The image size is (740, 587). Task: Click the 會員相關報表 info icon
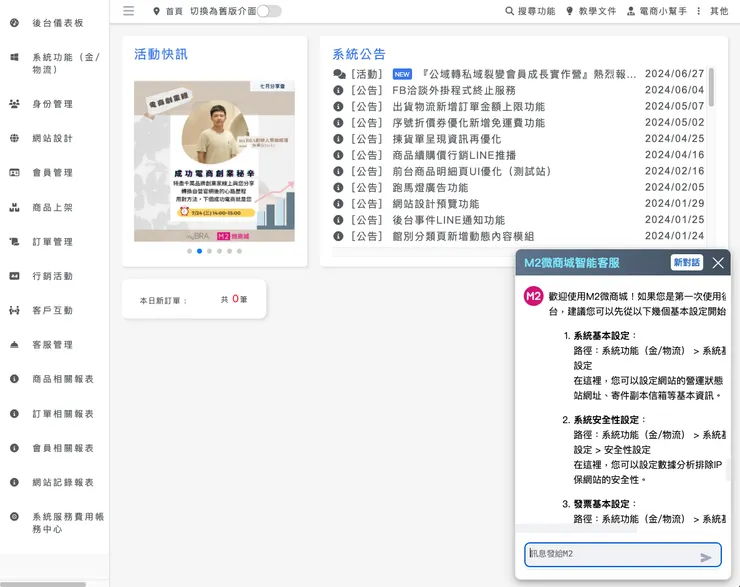[x=14, y=448]
